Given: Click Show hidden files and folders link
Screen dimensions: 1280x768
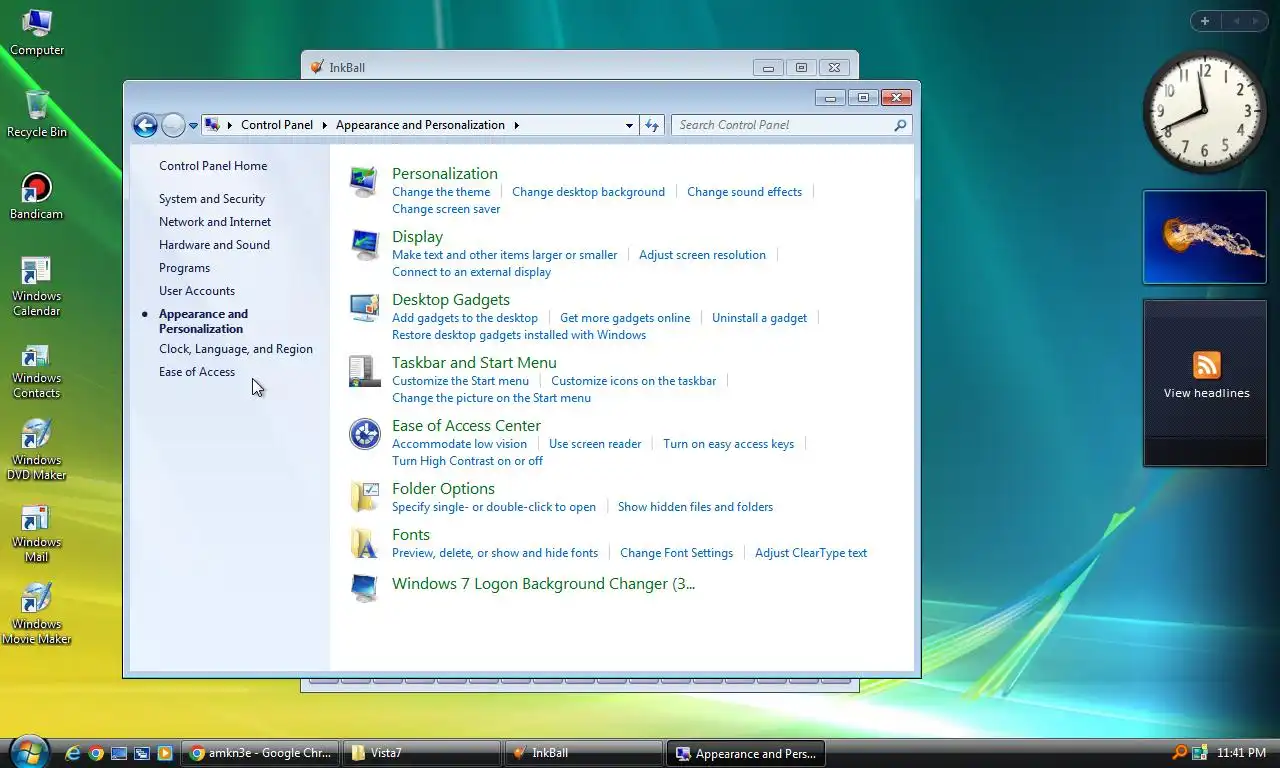Looking at the screenshot, I should (695, 507).
